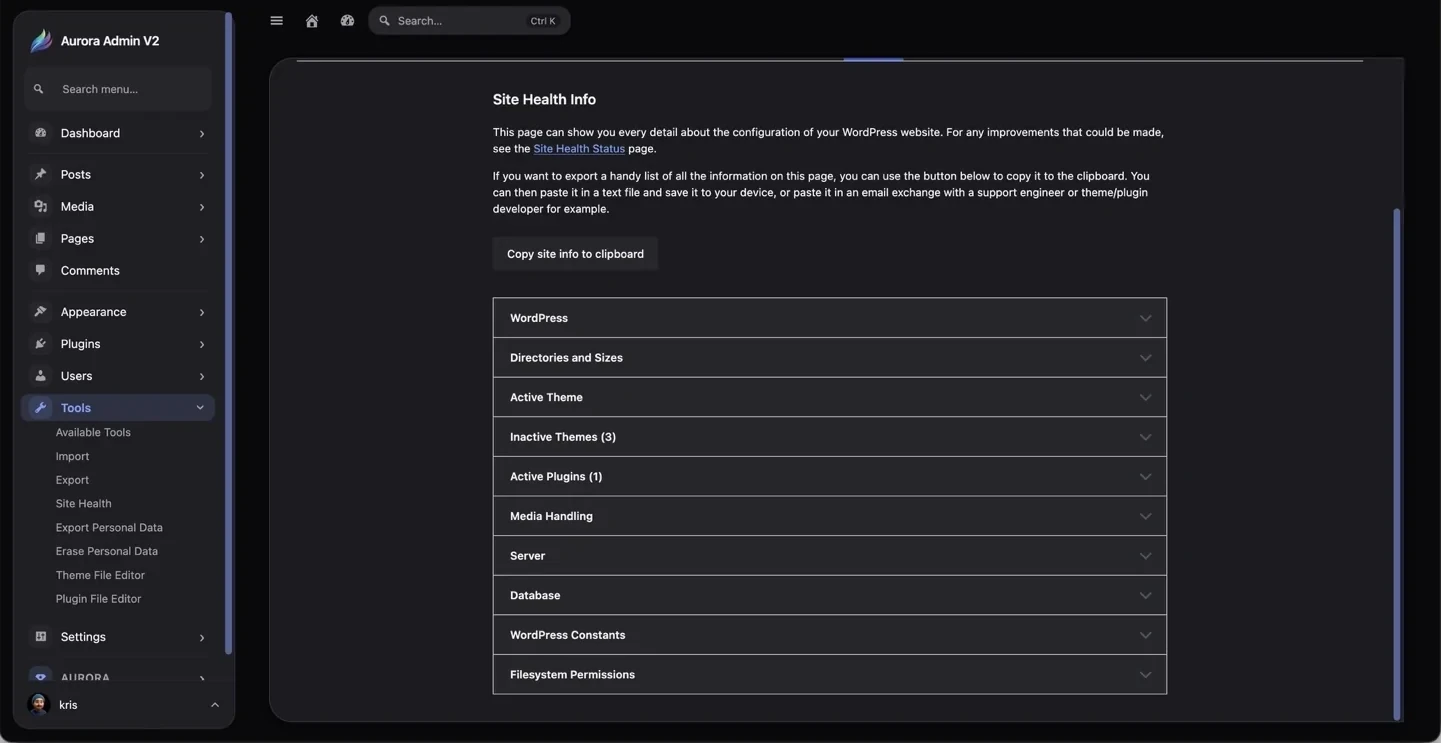The image size is (1441, 743).
Task: Expand the WordPress Constants section
Action: [x=829, y=635]
